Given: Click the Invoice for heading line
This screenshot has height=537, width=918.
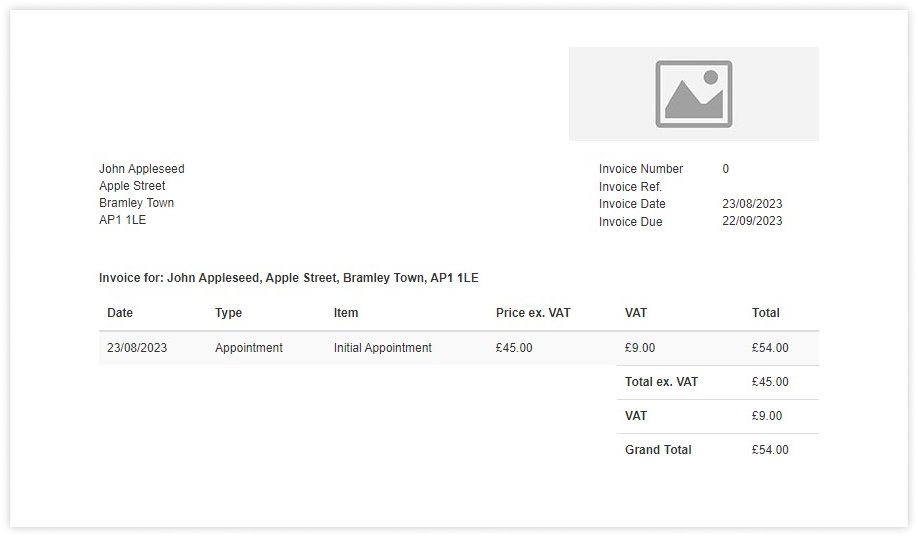Looking at the screenshot, I should (x=288, y=278).
